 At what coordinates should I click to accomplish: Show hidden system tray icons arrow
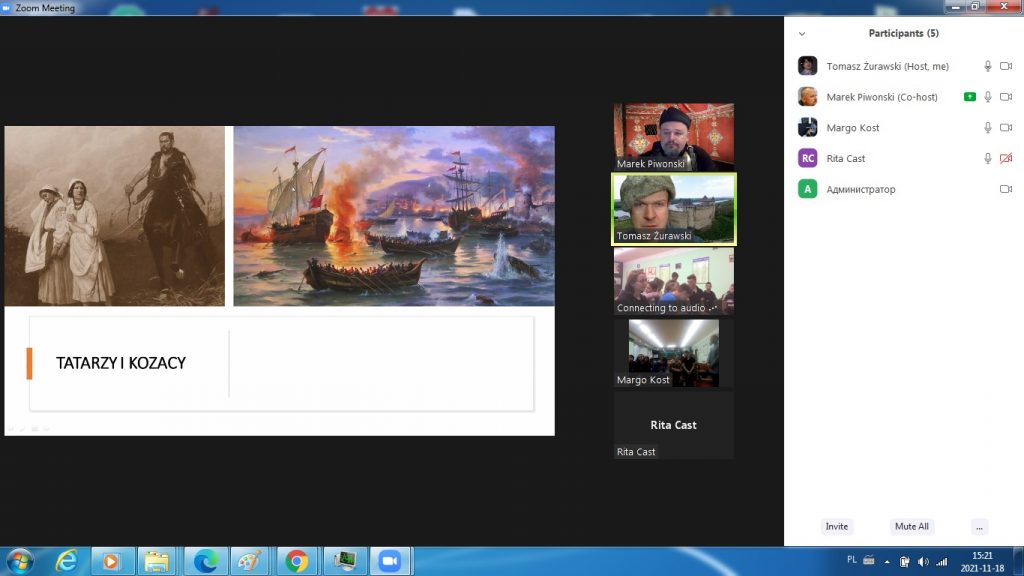[x=887, y=561]
